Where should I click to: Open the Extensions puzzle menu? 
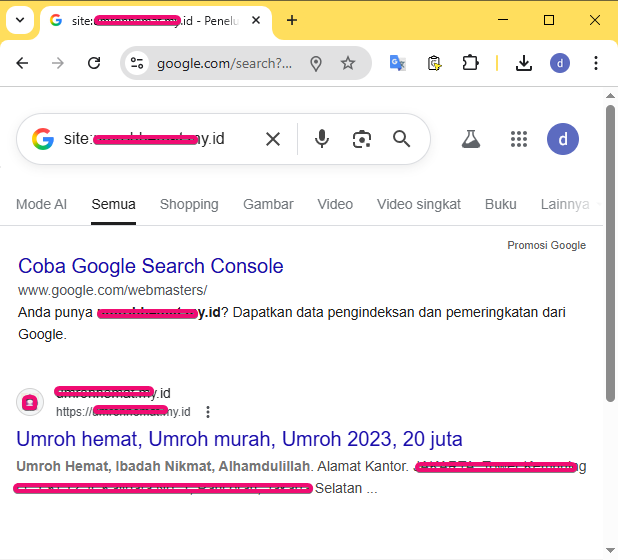coord(470,63)
